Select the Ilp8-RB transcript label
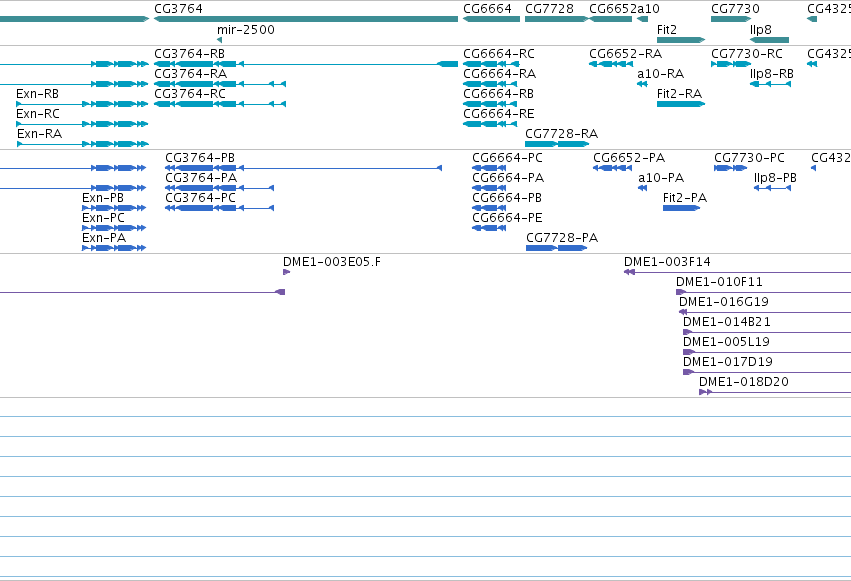 (772, 74)
